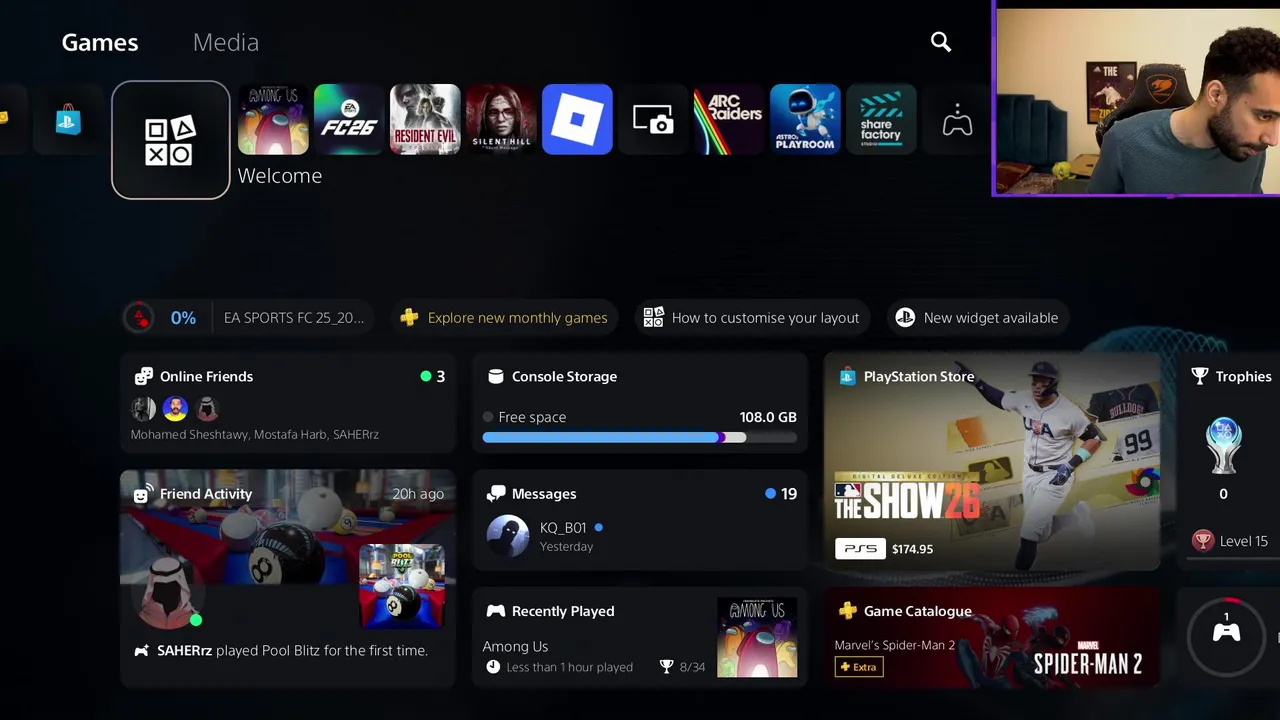This screenshot has width=1280, height=720.
Task: Click the friend names list text
Action: pyautogui.click(x=254, y=435)
